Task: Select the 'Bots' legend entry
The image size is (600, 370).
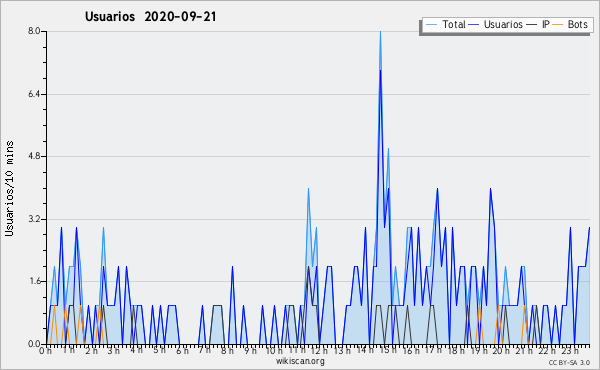Action: coord(577,24)
